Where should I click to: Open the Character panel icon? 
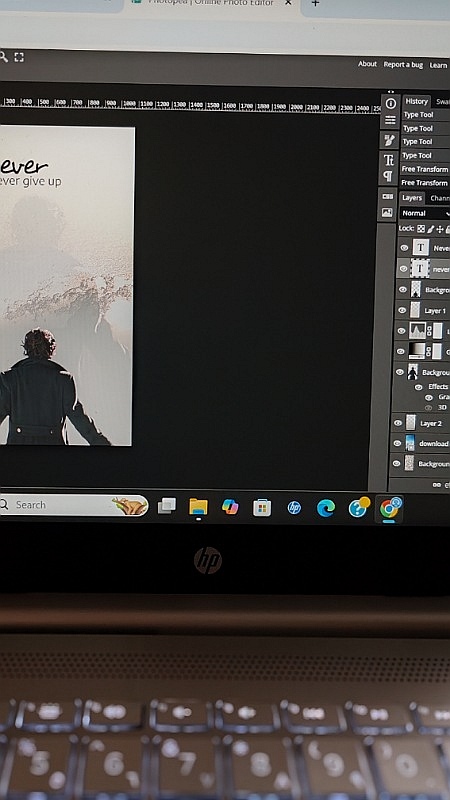(x=389, y=160)
